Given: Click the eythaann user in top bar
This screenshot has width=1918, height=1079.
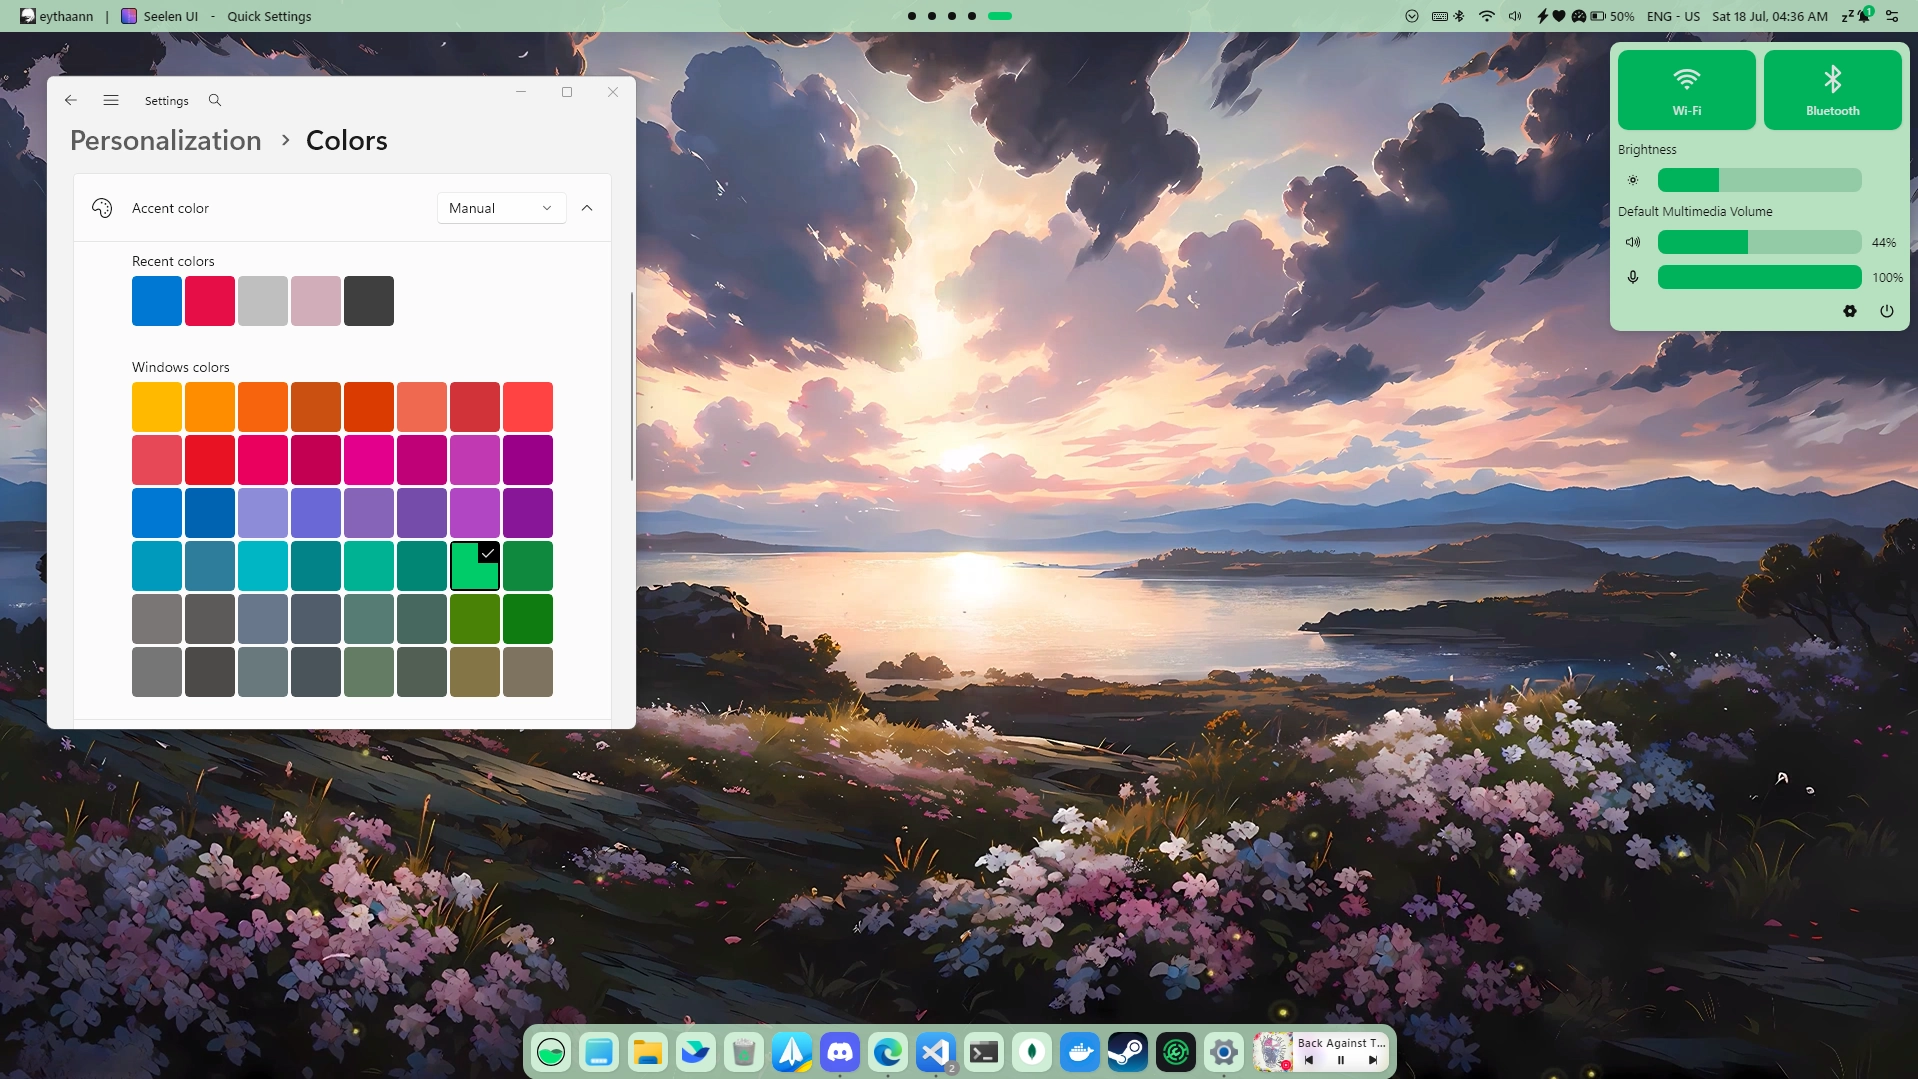Looking at the screenshot, I should click(x=57, y=16).
